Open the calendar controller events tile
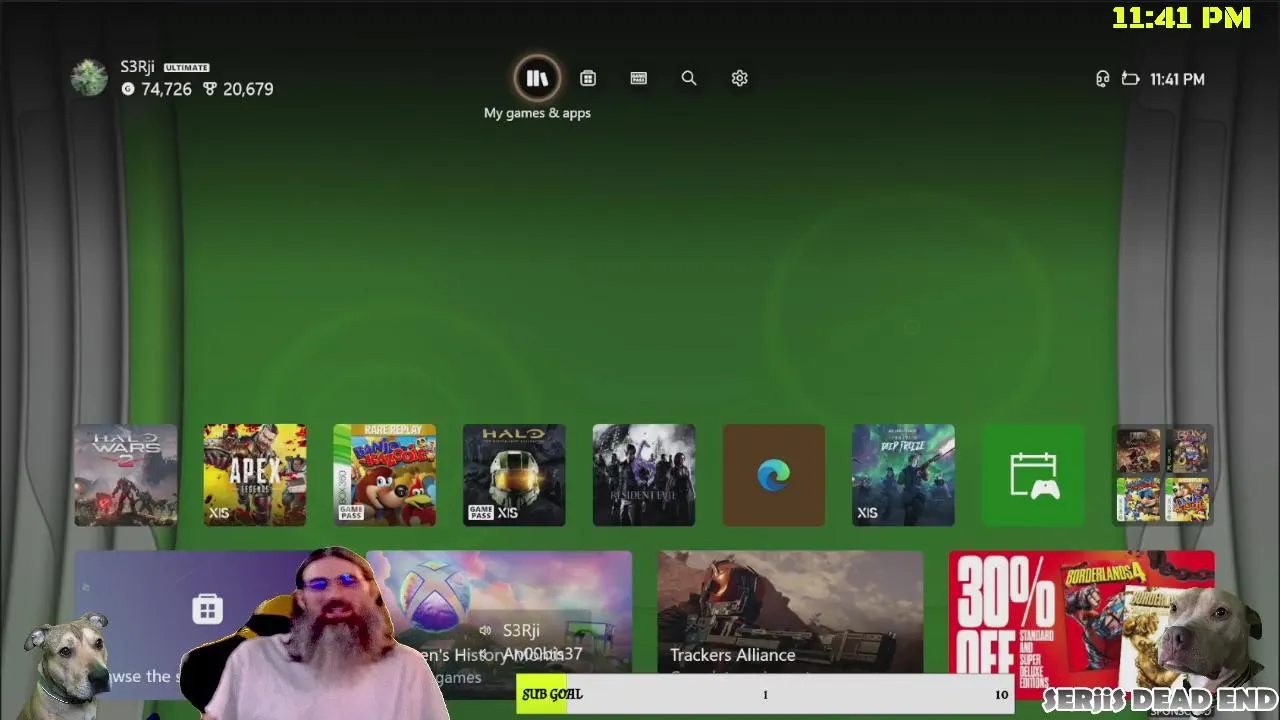 [1033, 475]
